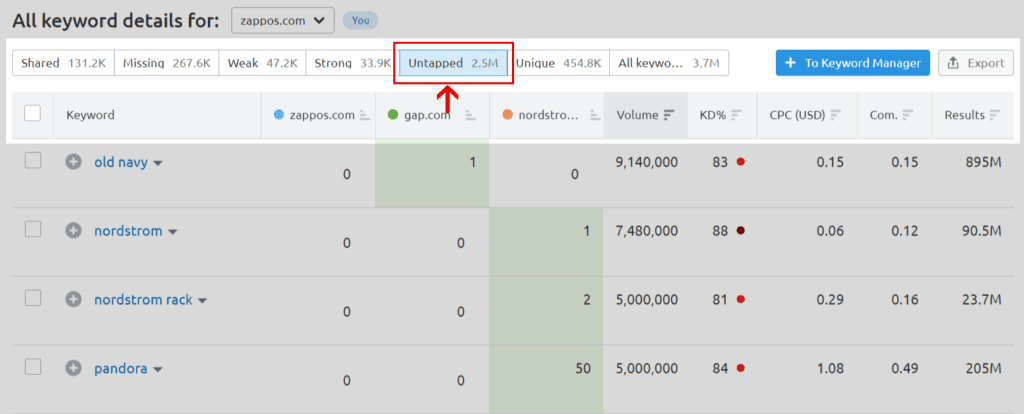
Task: Open the old navy keyword link
Action: tap(121, 162)
